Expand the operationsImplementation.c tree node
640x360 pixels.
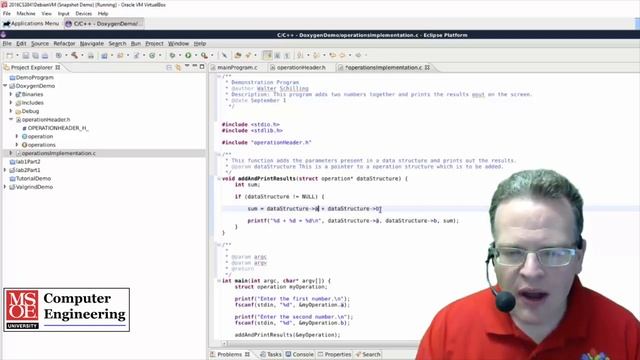pyautogui.click(x=11, y=153)
